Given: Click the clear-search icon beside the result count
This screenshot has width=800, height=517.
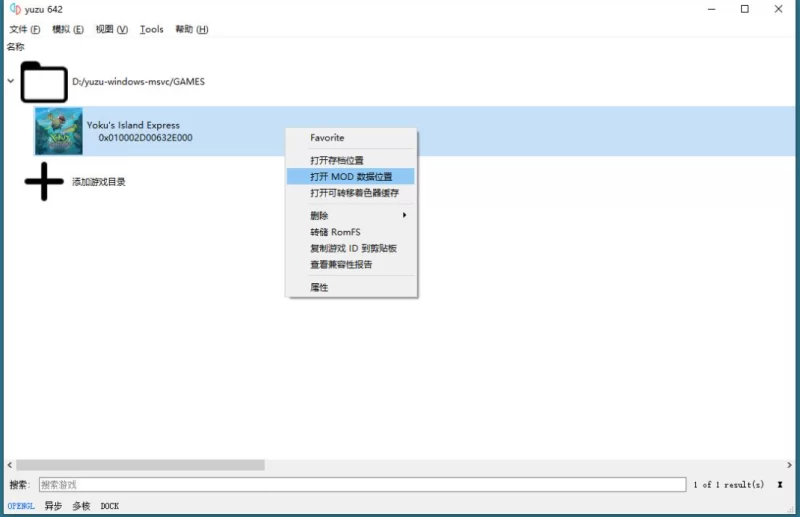Looking at the screenshot, I should [x=780, y=485].
